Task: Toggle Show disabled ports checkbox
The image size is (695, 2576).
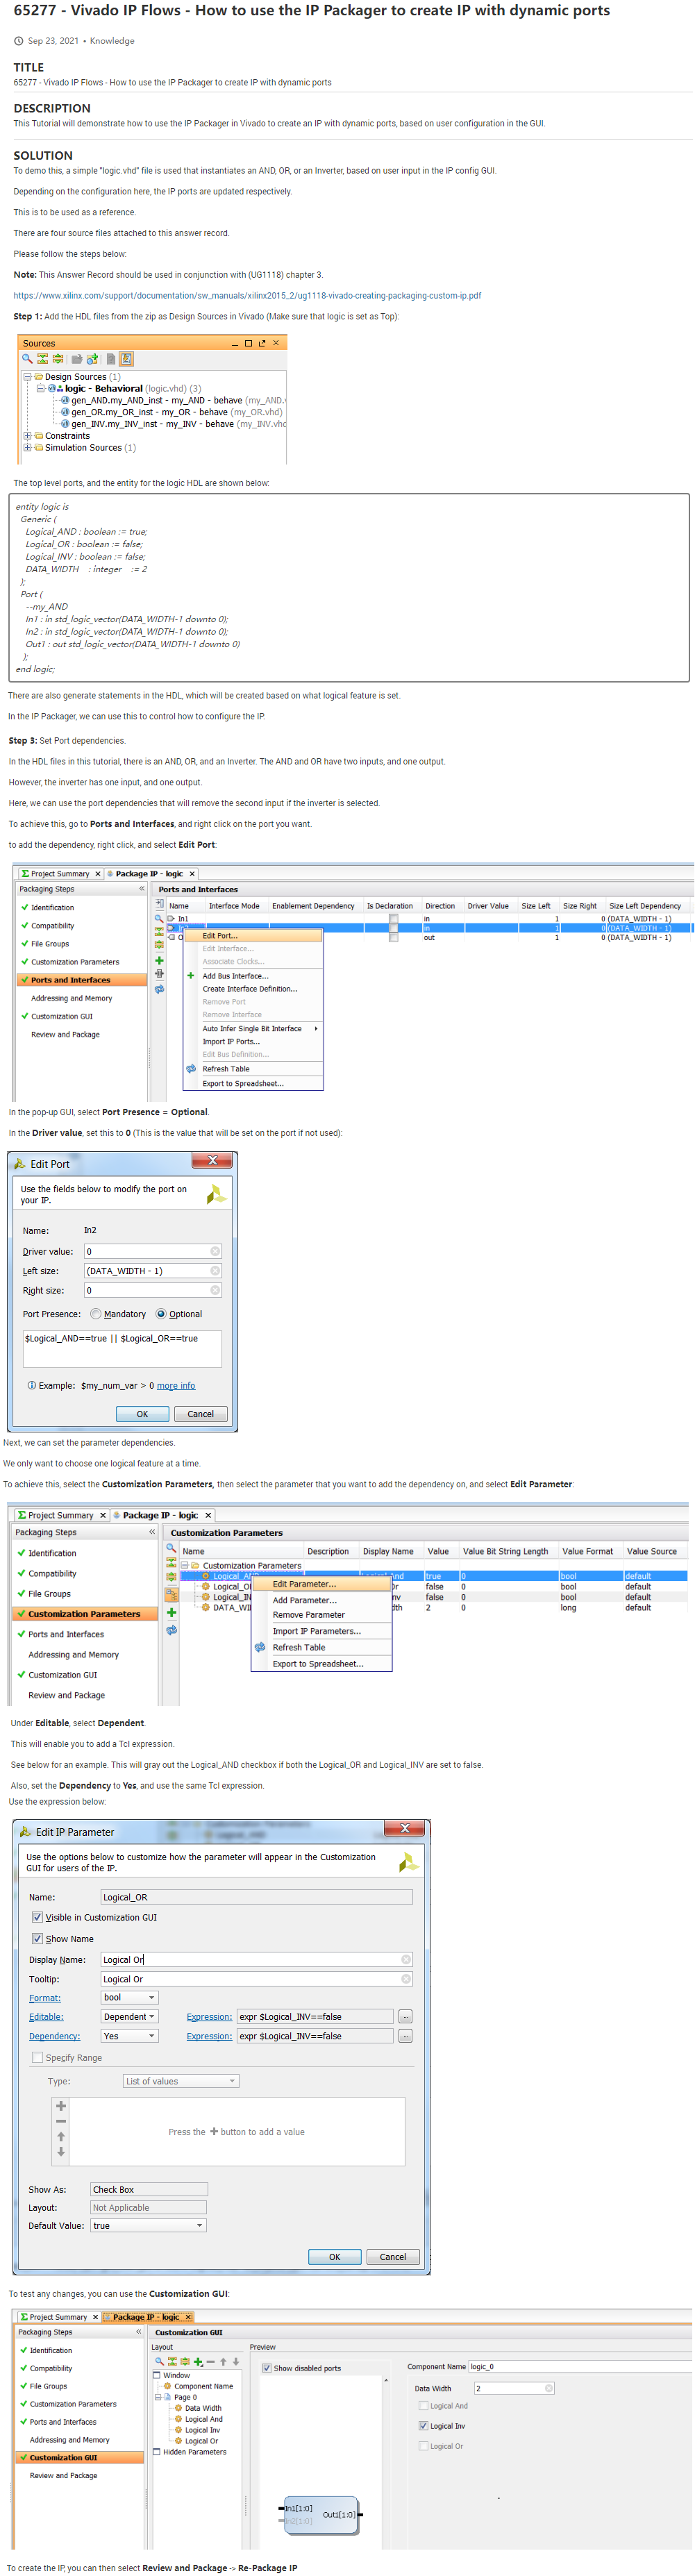Action: [x=267, y=2368]
